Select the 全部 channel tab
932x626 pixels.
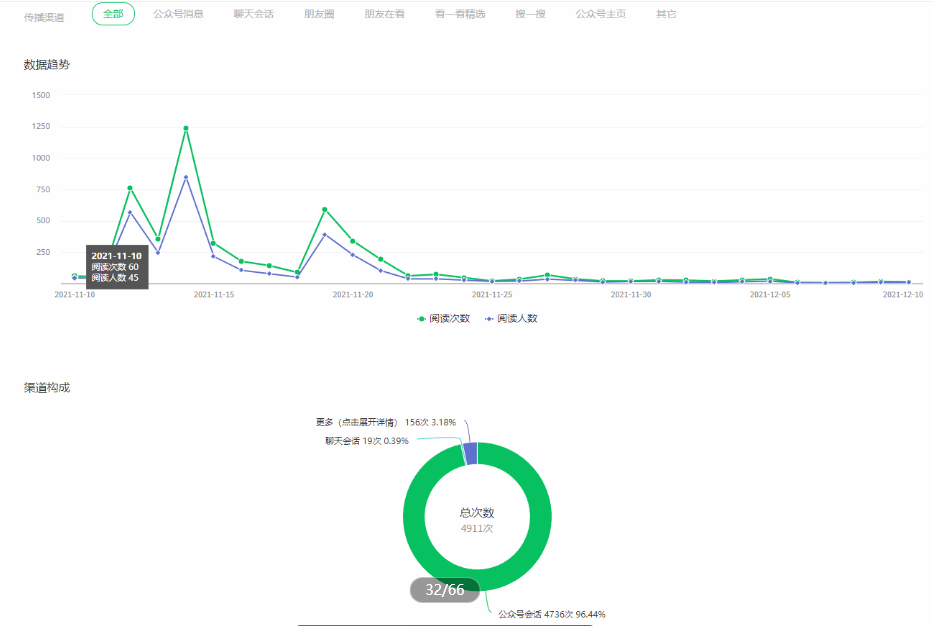pyautogui.click(x=113, y=14)
